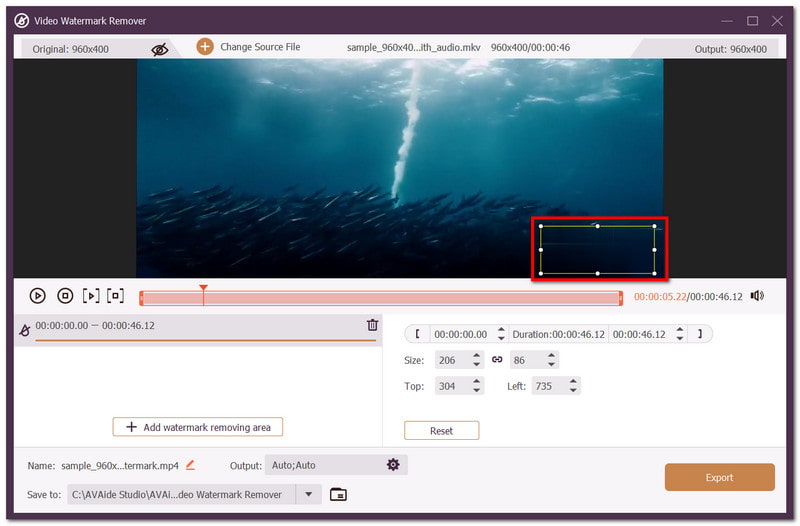The image size is (800, 526).
Task: Expand the Save to path dropdown
Action: 308,494
